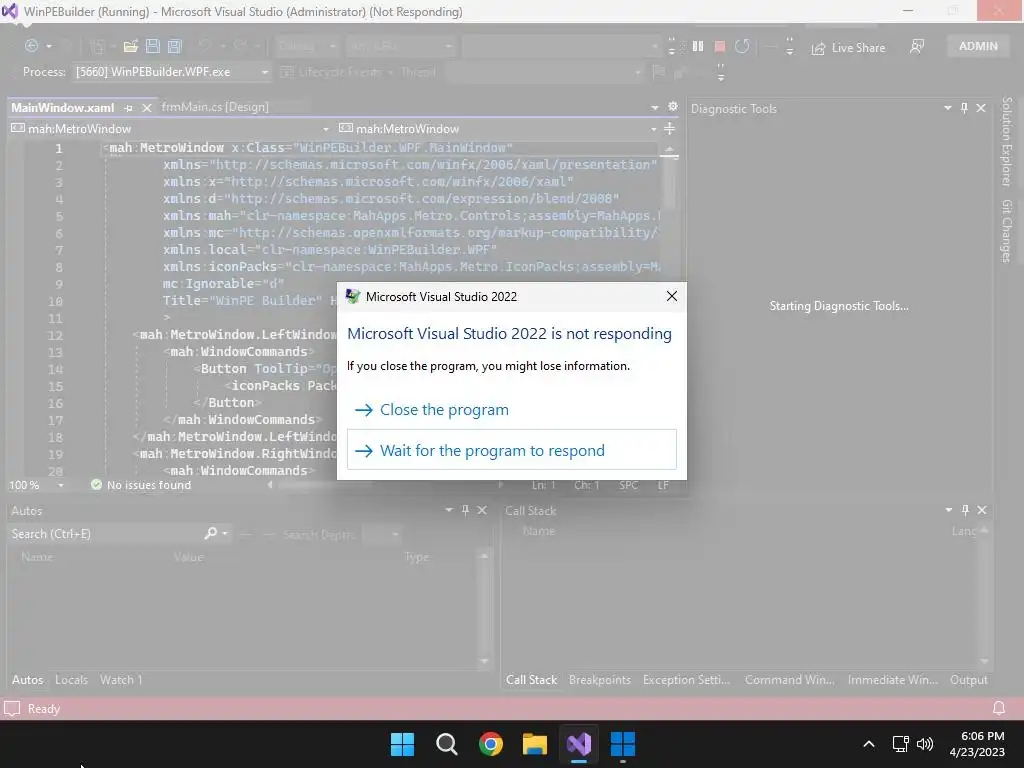Switch to the Output tab
1024x768 pixels.
click(968, 680)
